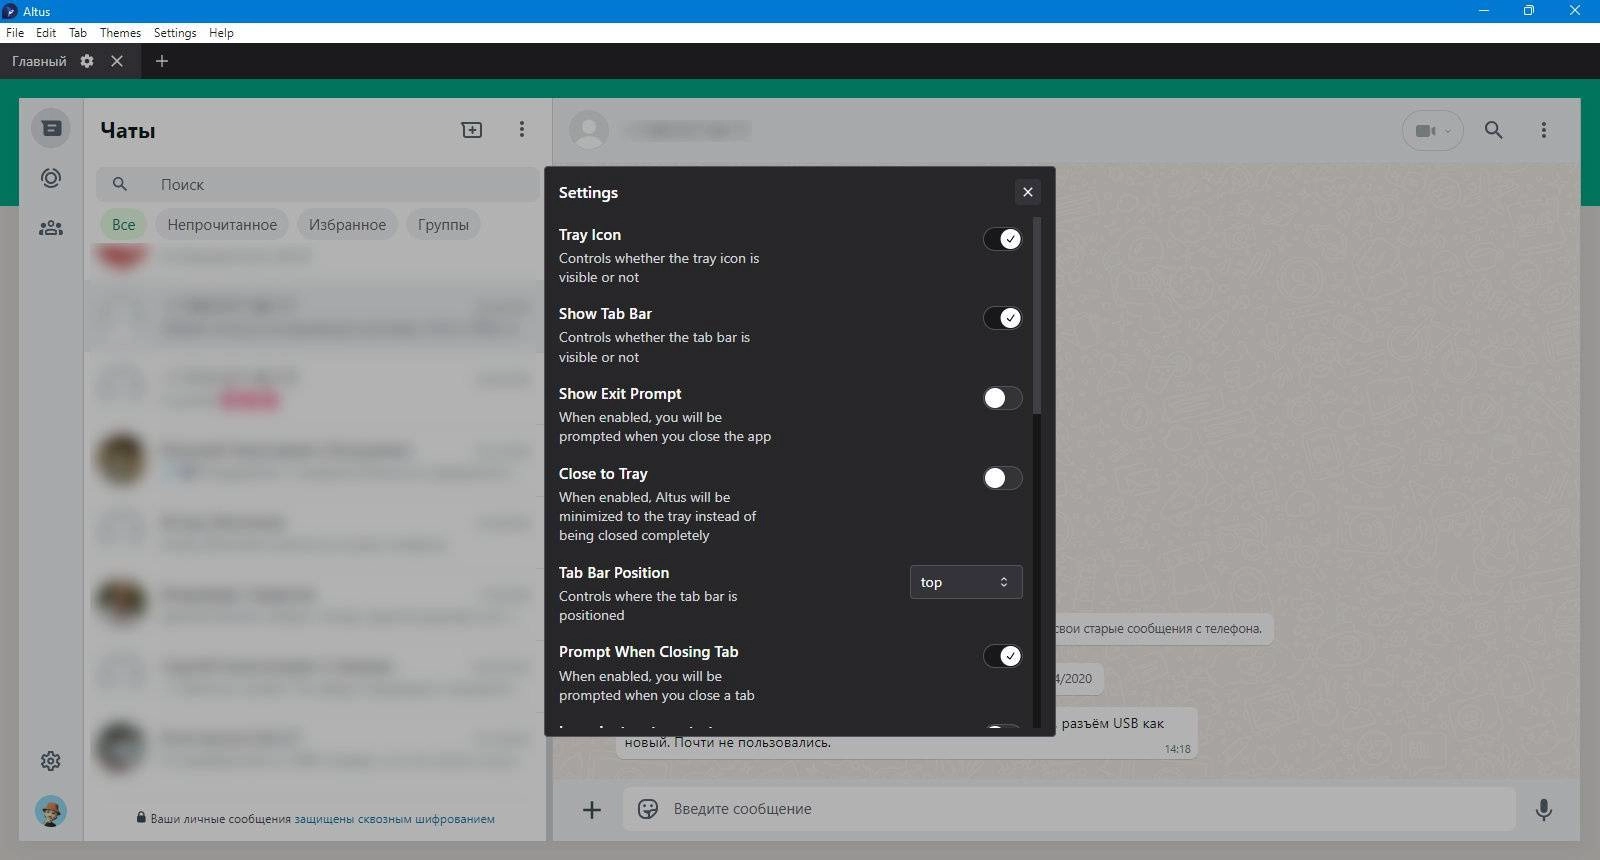Record a voice message microphone
1600x860 pixels.
[1544, 809]
